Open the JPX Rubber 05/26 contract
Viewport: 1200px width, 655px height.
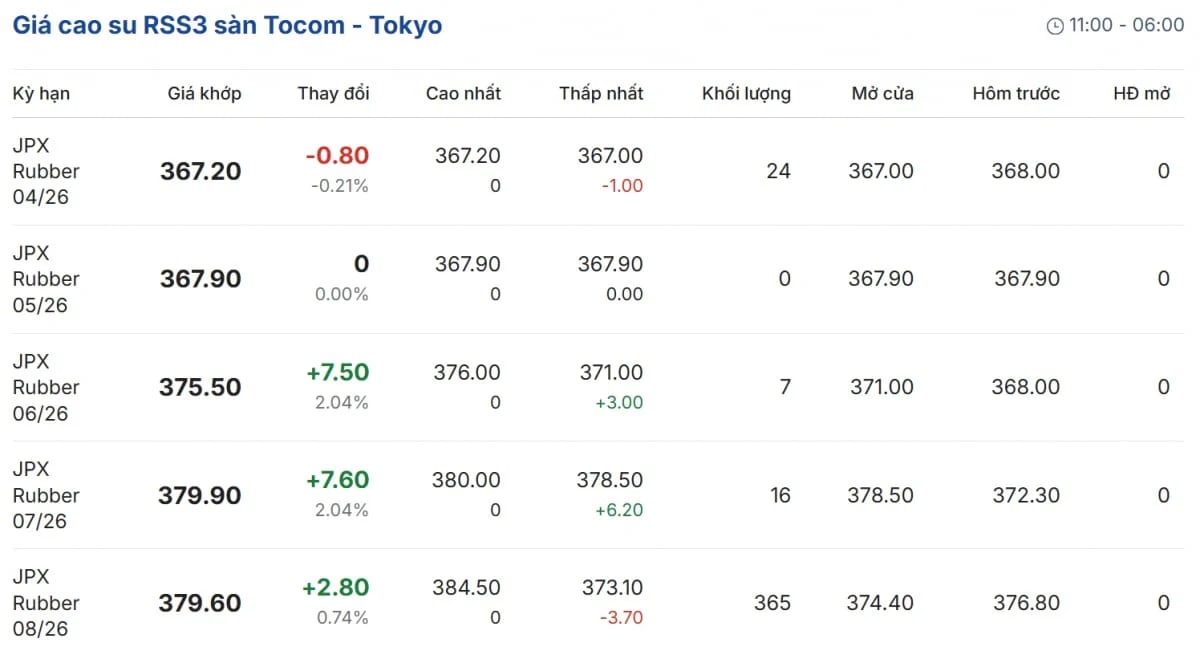46,279
